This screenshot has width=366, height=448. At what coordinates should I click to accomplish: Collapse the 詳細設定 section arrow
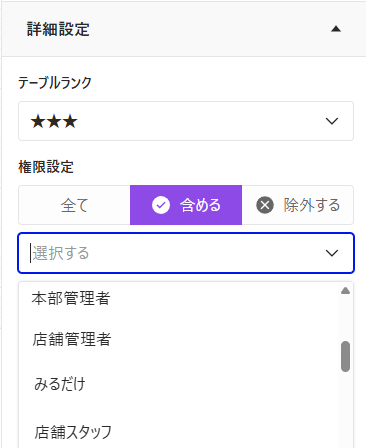336,29
